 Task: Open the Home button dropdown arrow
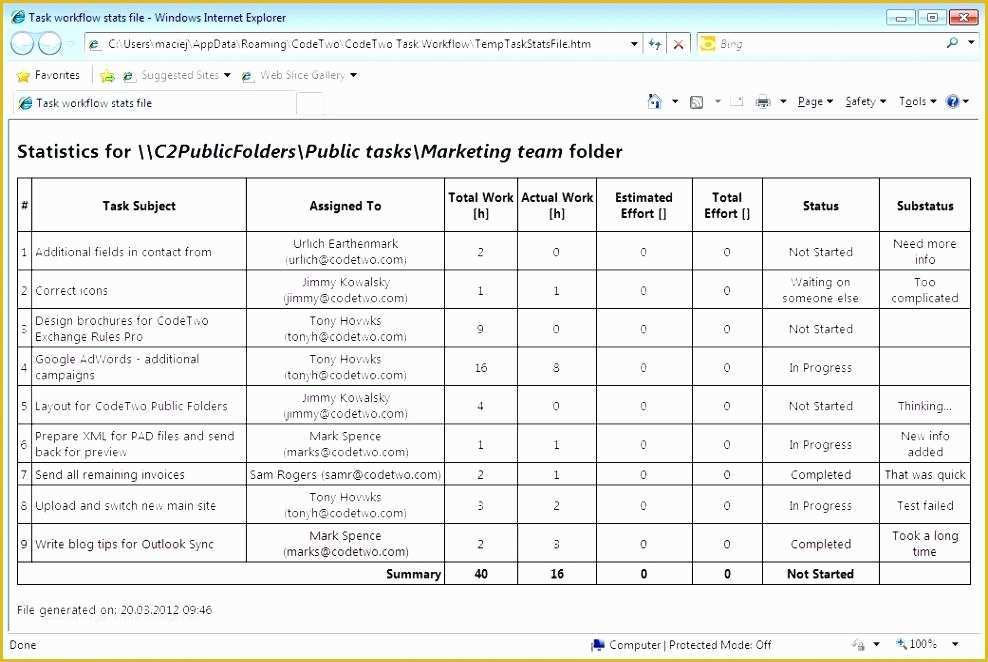click(x=675, y=101)
